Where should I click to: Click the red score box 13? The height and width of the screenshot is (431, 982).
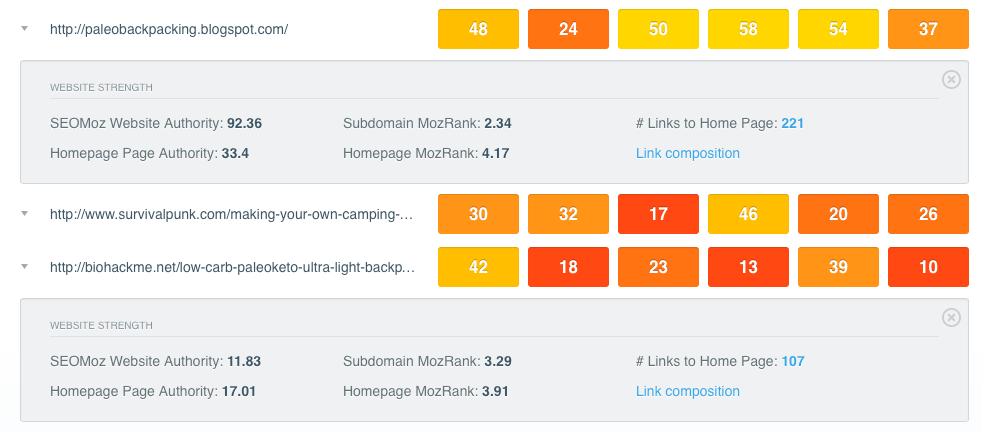pyautogui.click(x=748, y=267)
